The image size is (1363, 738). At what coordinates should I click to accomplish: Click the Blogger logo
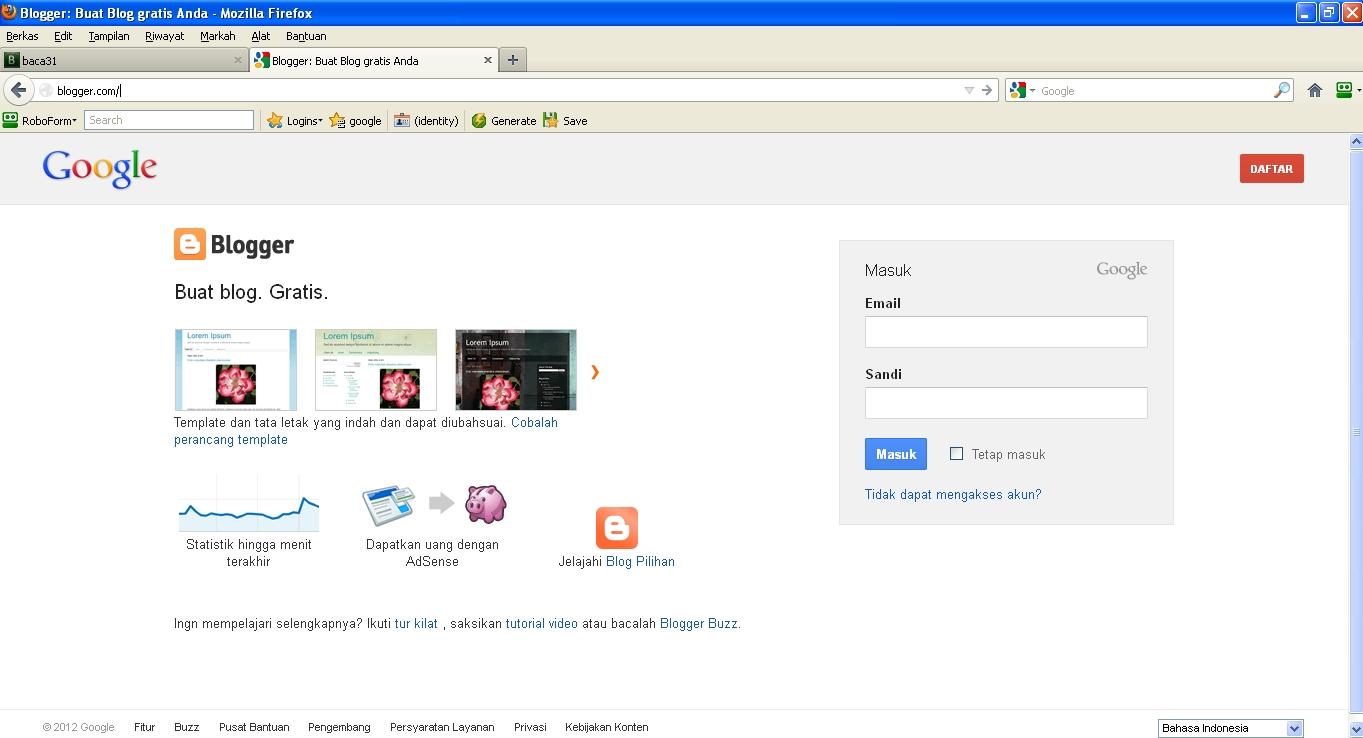point(234,244)
